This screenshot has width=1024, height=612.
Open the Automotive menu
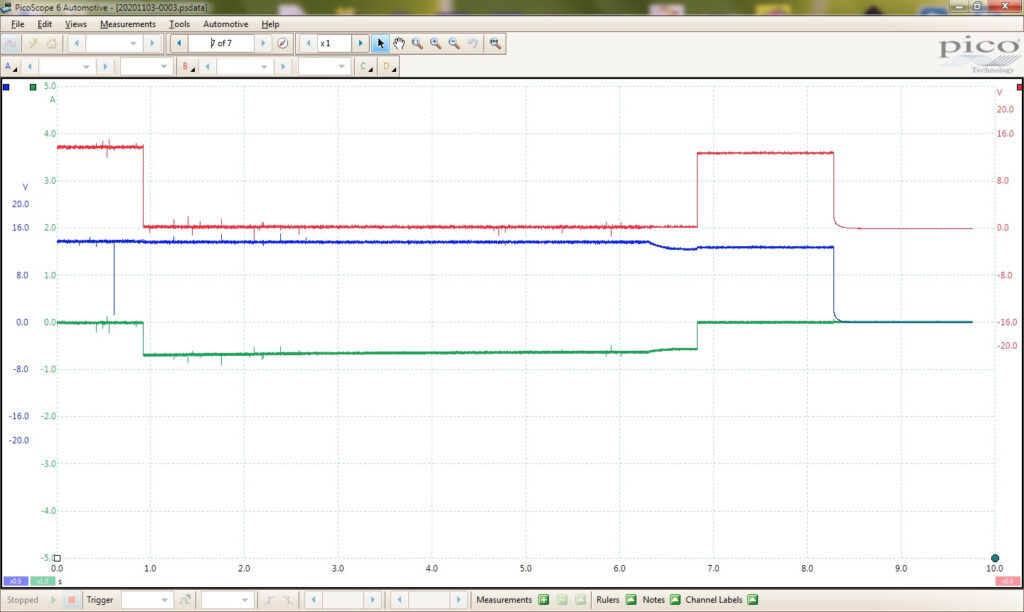[225, 24]
